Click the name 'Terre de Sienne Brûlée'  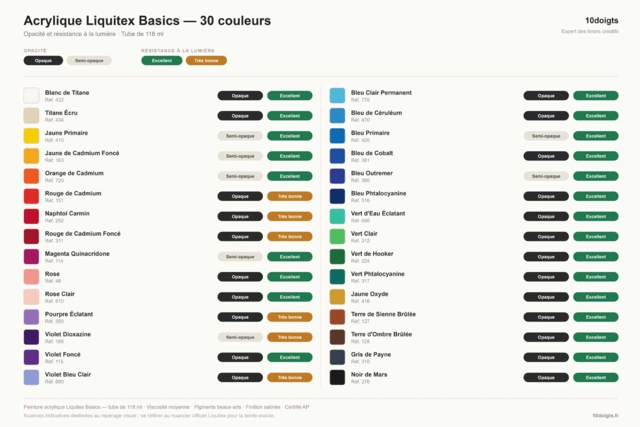tap(383, 314)
